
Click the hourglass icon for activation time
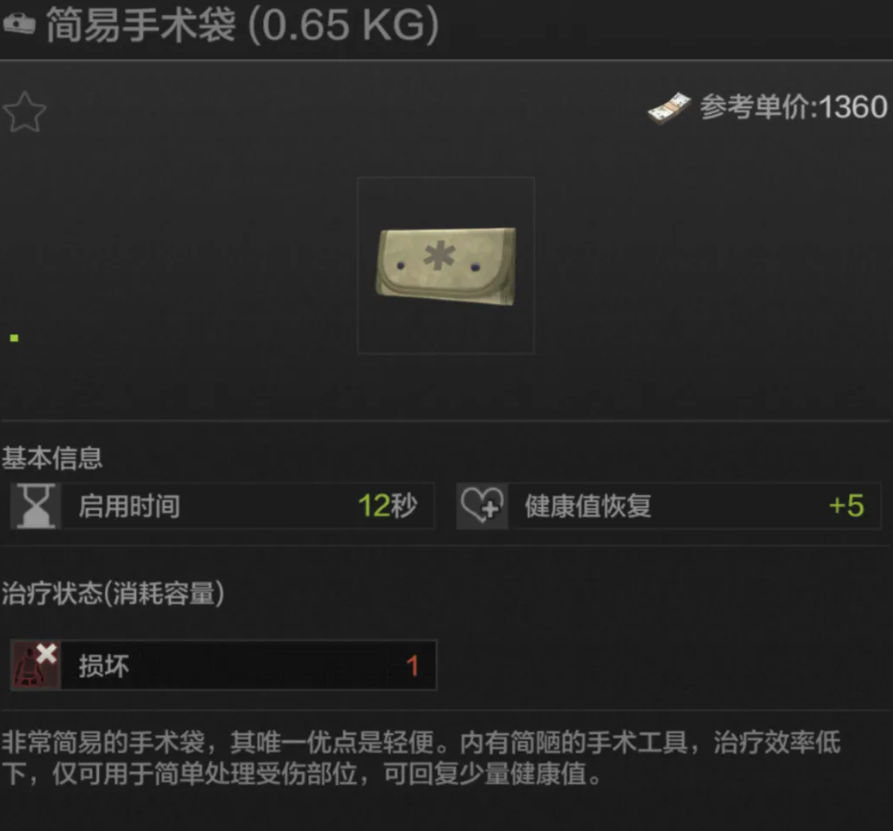pos(35,506)
